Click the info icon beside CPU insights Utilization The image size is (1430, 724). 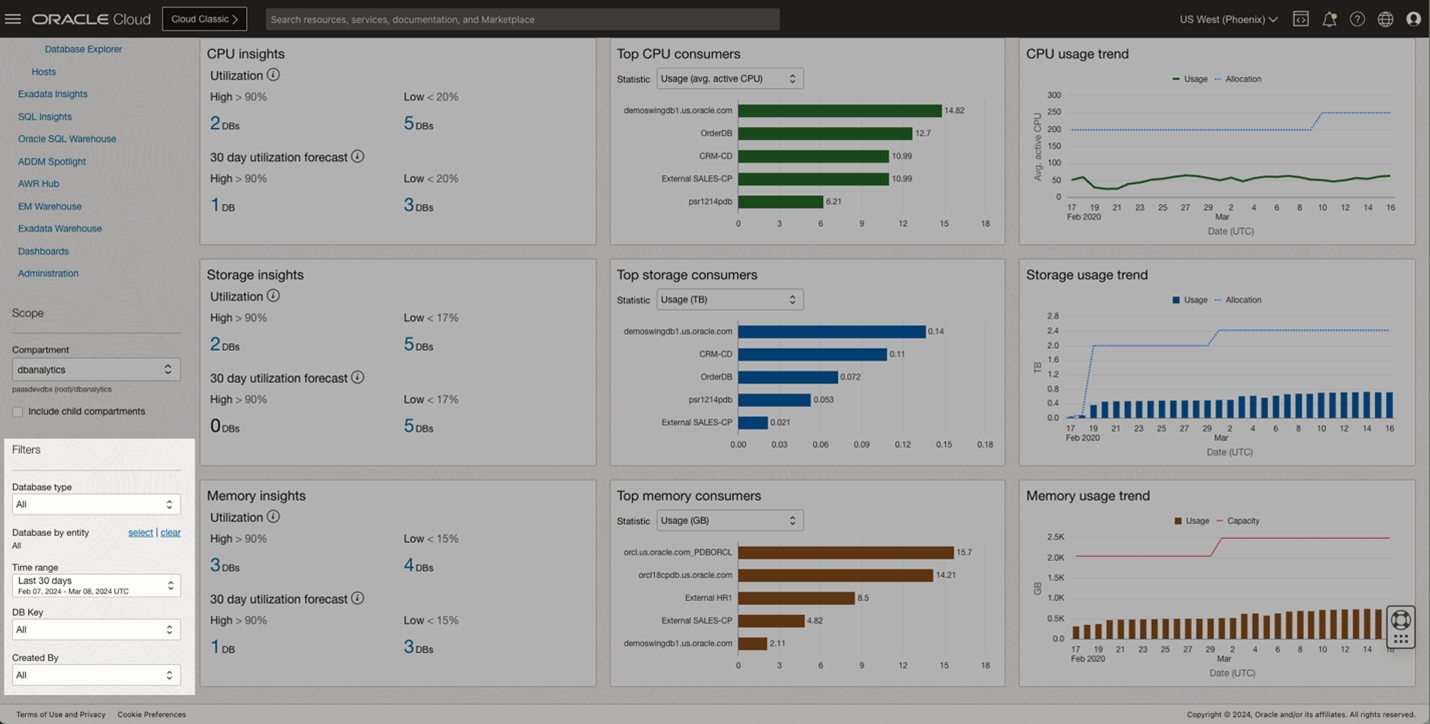point(273,75)
